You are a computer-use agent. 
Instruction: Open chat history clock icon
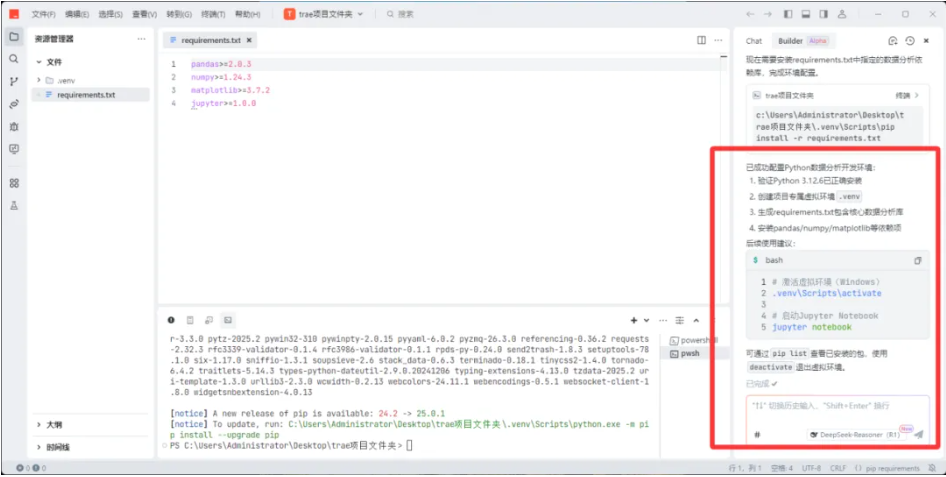(909, 41)
